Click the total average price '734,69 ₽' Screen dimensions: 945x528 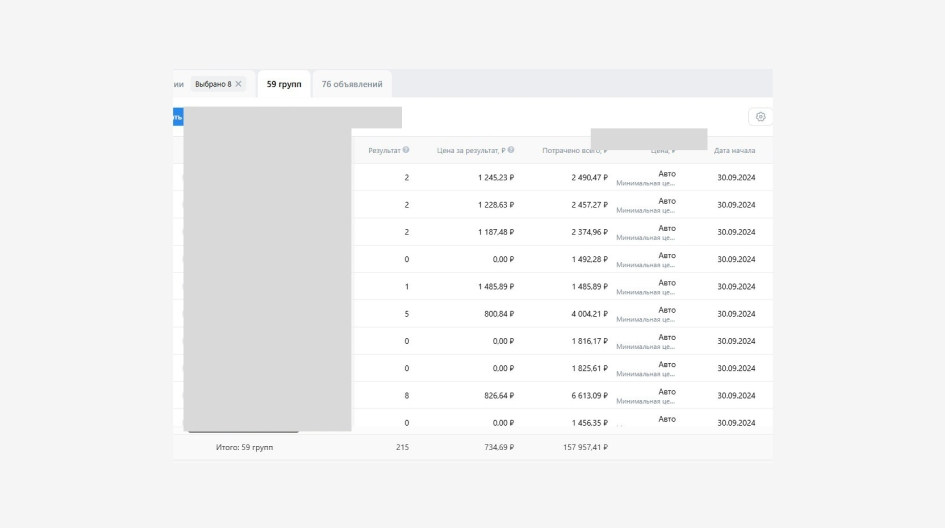click(499, 447)
